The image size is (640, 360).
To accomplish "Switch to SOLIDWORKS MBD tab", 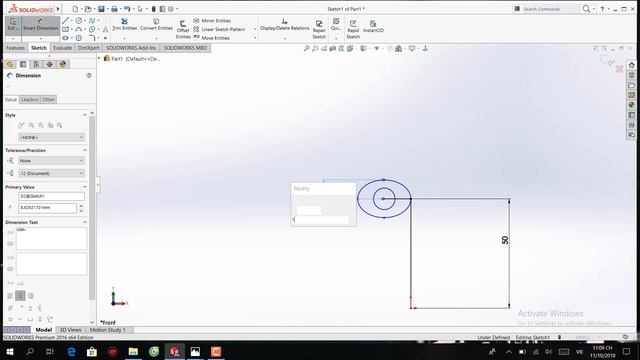I will point(185,48).
